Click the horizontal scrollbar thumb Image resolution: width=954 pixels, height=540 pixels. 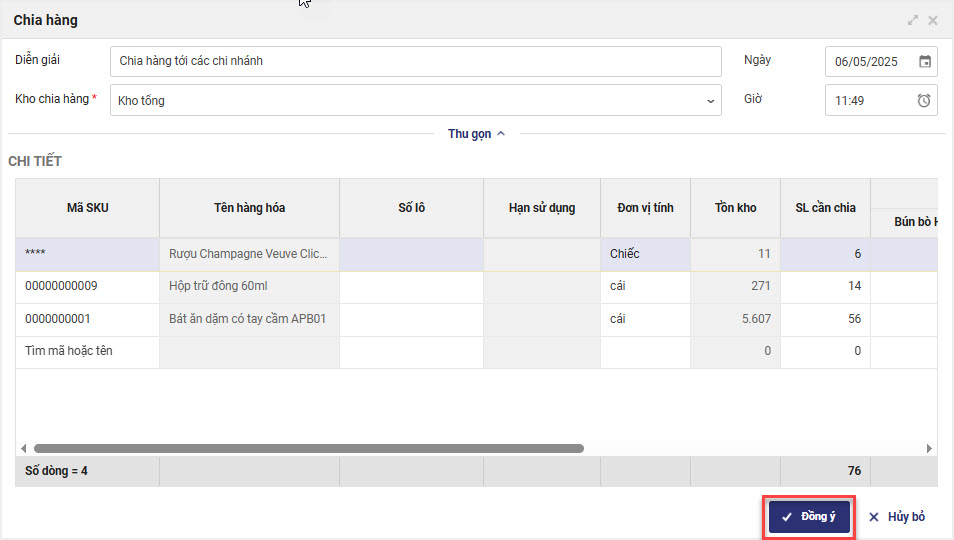pos(308,449)
